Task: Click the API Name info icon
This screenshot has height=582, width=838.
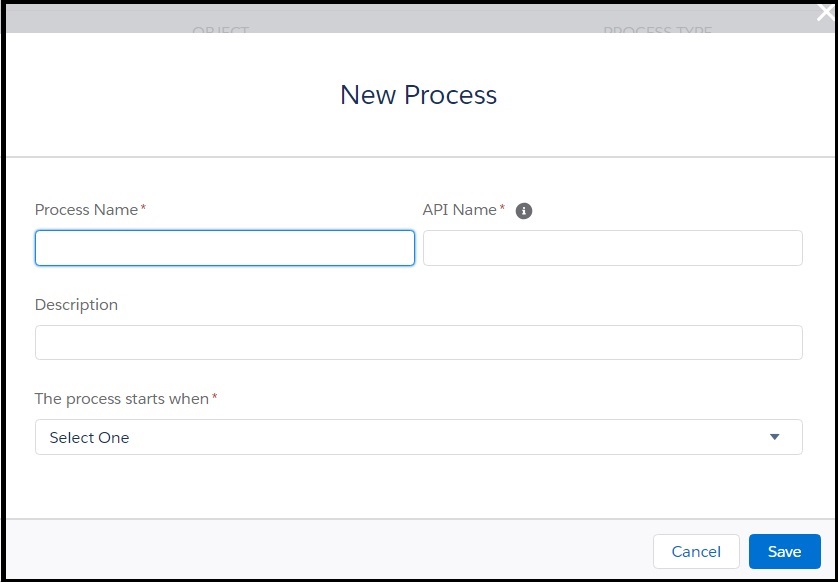Action: pyautogui.click(x=524, y=211)
